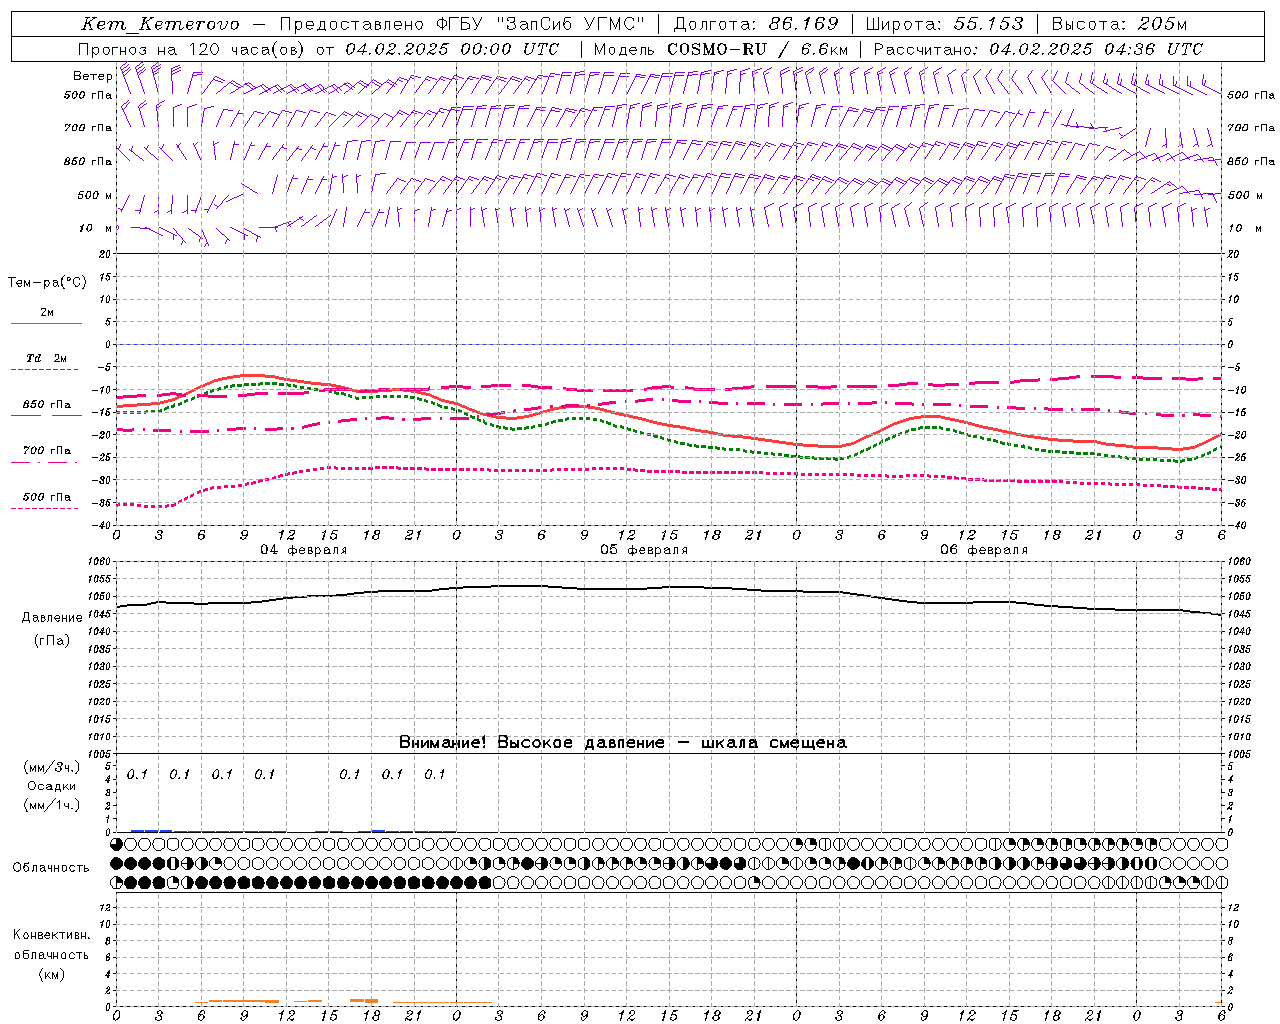1280x1024 pixels.
Task: Select the Долгота: 86.169 value
Action: (x=755, y=24)
